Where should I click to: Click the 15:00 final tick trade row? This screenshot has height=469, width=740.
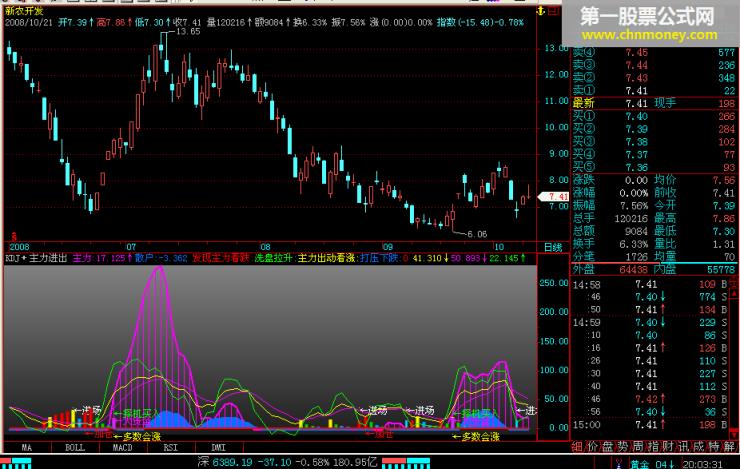651,425
